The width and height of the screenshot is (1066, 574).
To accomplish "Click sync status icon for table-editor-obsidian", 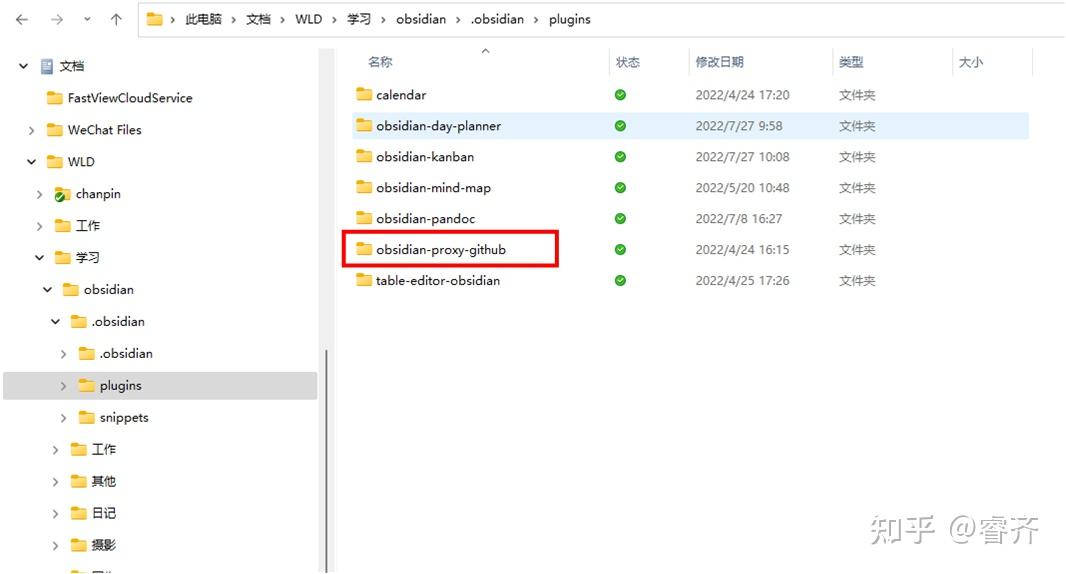I will [620, 280].
